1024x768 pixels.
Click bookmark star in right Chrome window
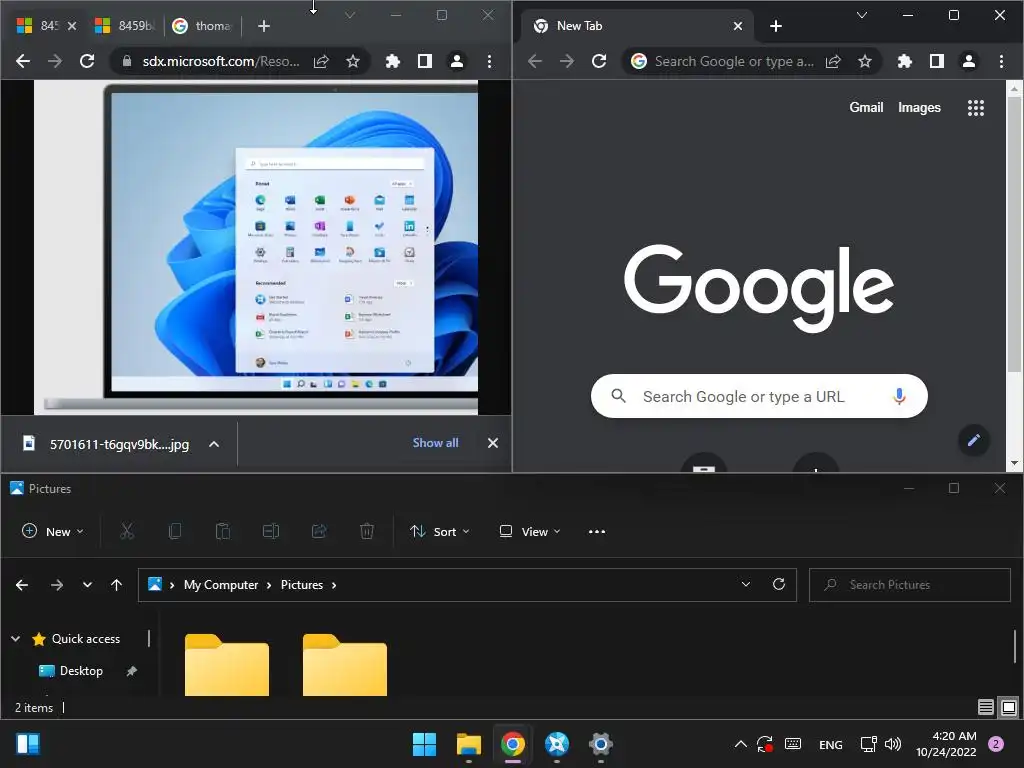click(865, 61)
